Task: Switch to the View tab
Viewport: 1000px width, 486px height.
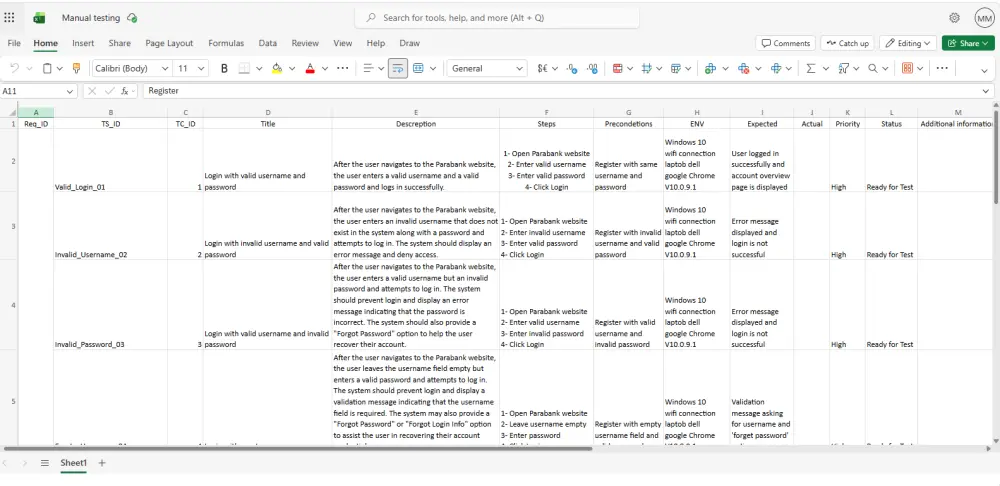Action: [x=342, y=43]
